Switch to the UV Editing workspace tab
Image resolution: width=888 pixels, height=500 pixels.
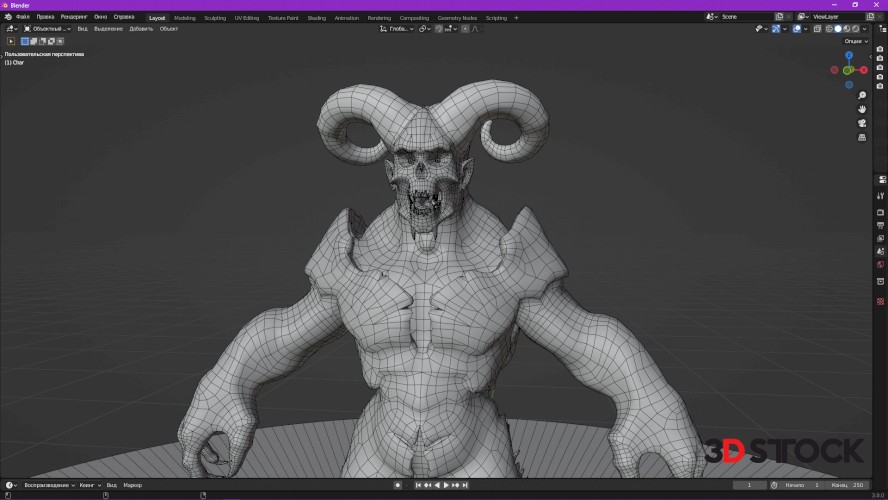pyautogui.click(x=247, y=18)
